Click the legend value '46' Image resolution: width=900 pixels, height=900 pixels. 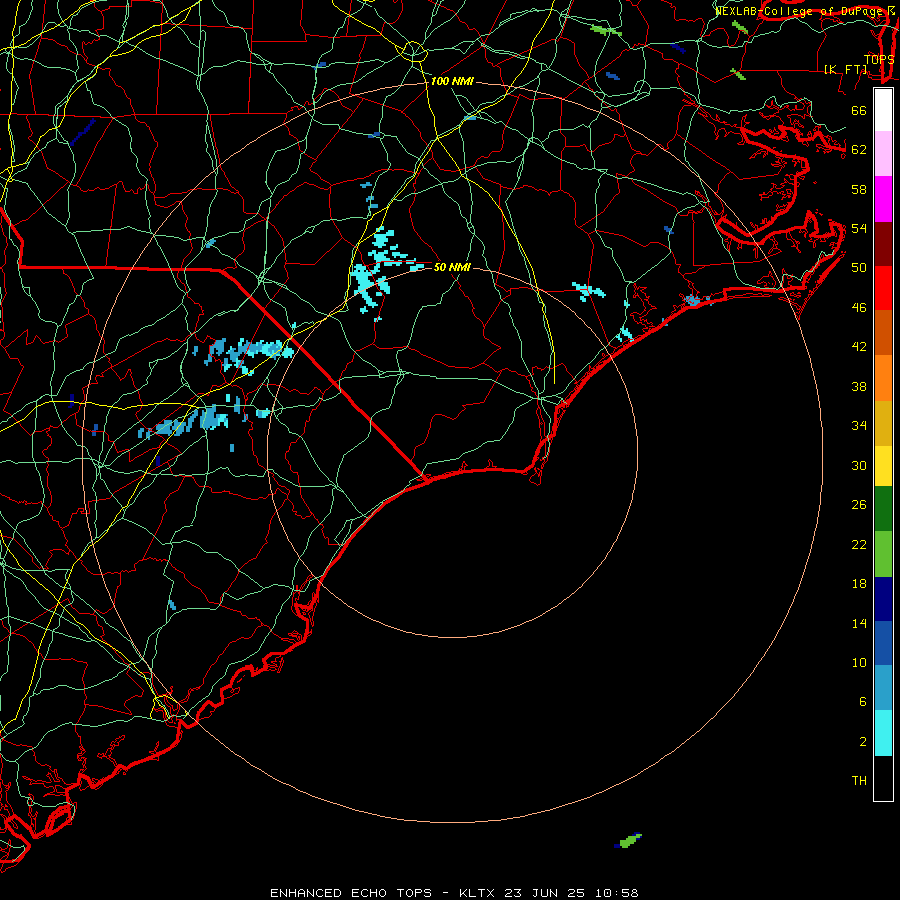(x=859, y=308)
